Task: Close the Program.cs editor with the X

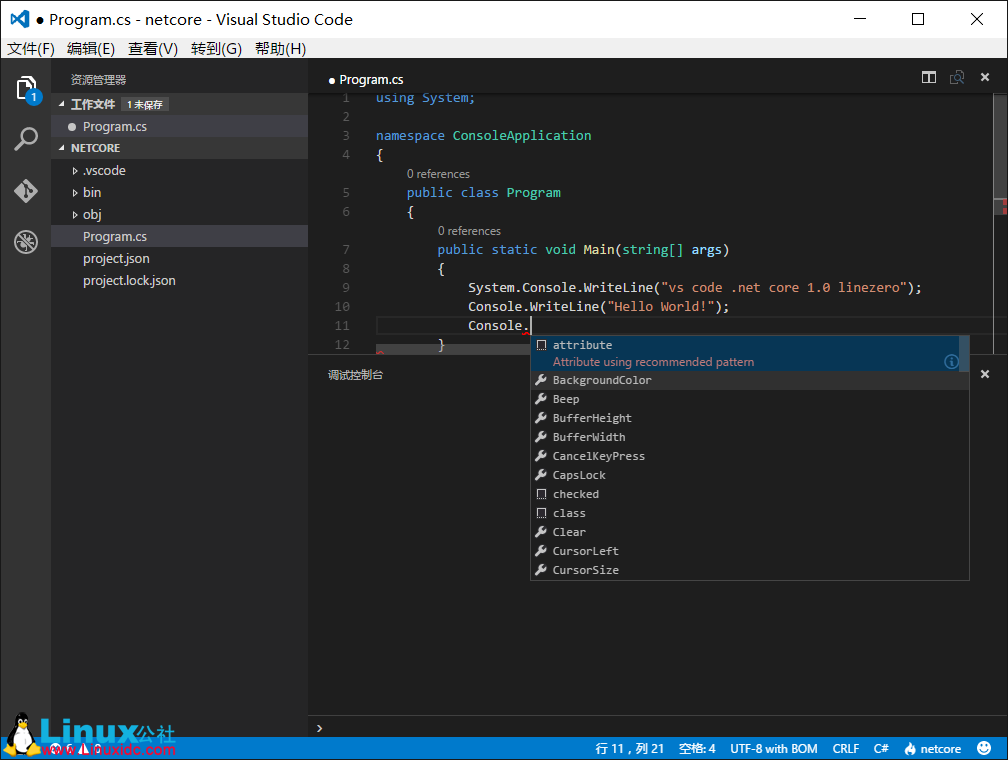Action: click(985, 77)
